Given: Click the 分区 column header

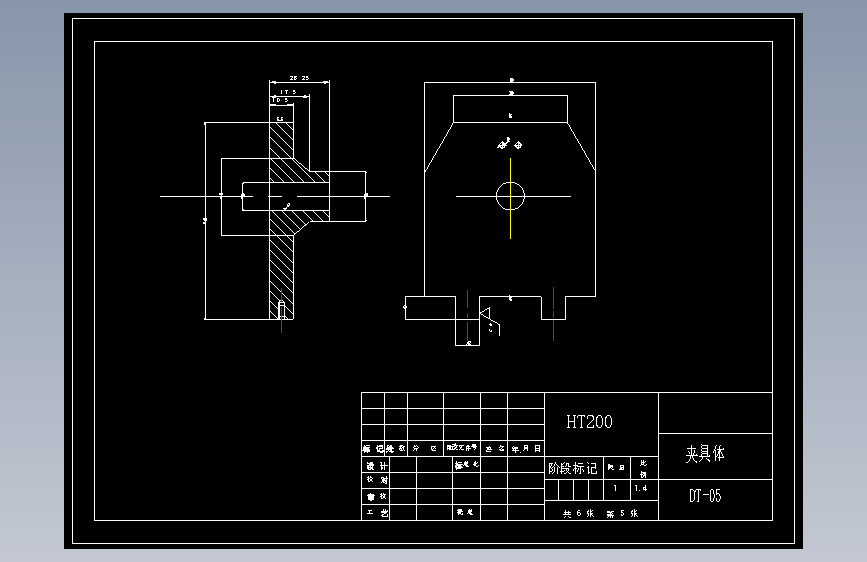Looking at the screenshot, I should point(425,448).
